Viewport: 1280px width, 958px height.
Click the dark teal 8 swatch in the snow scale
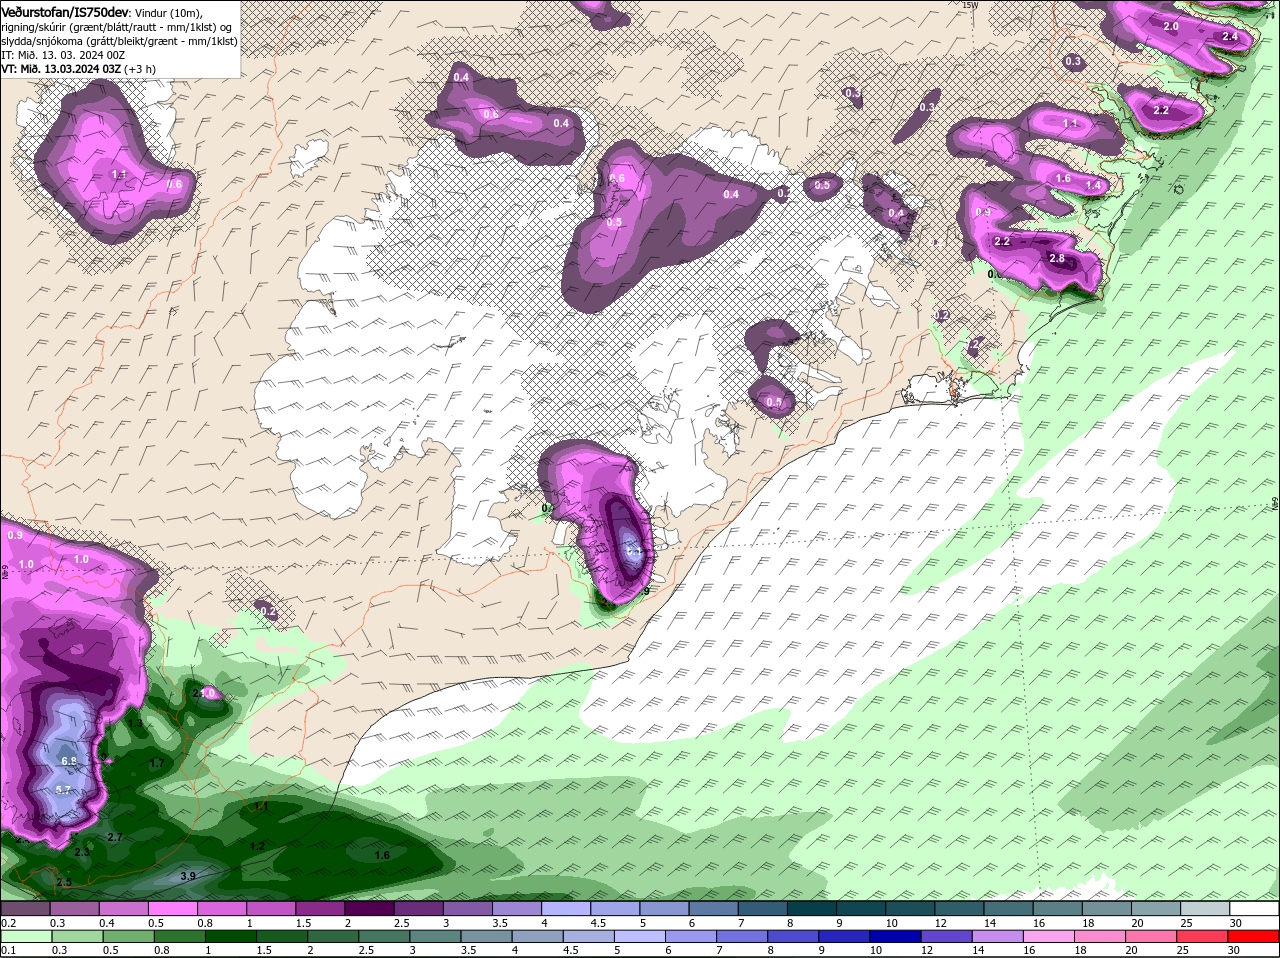click(x=812, y=908)
